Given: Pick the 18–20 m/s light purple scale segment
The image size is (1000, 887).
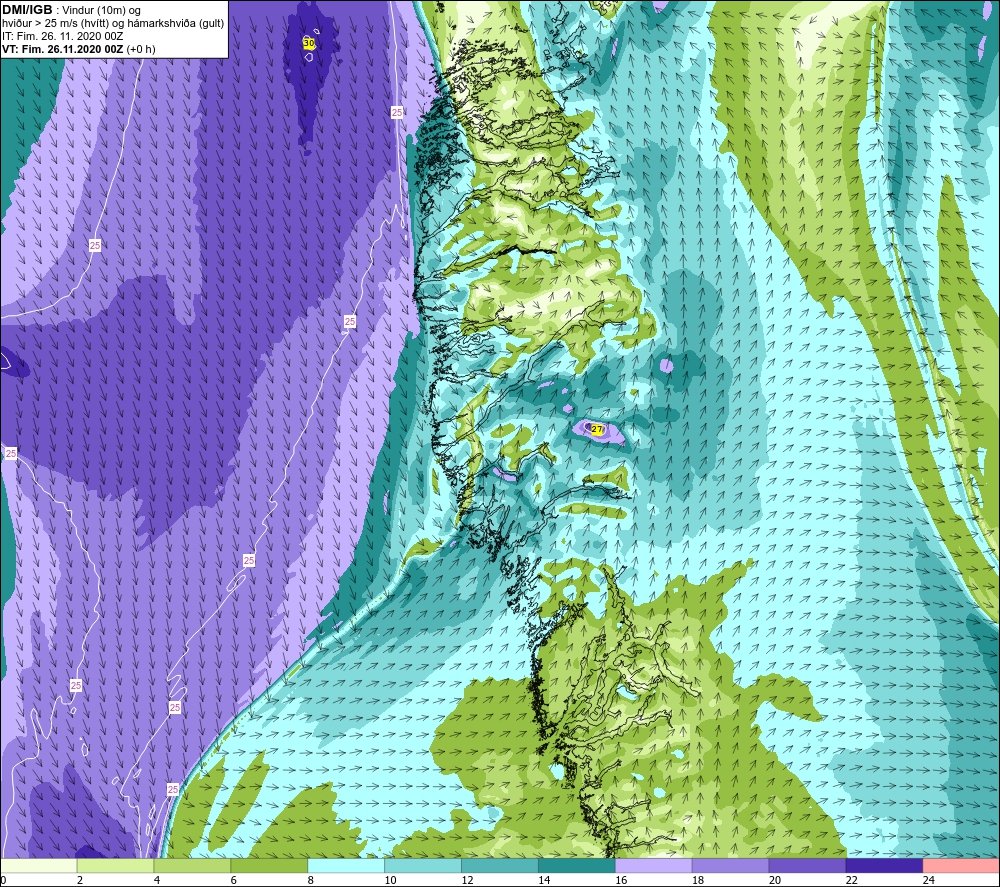Looking at the screenshot, I should pos(730,865).
